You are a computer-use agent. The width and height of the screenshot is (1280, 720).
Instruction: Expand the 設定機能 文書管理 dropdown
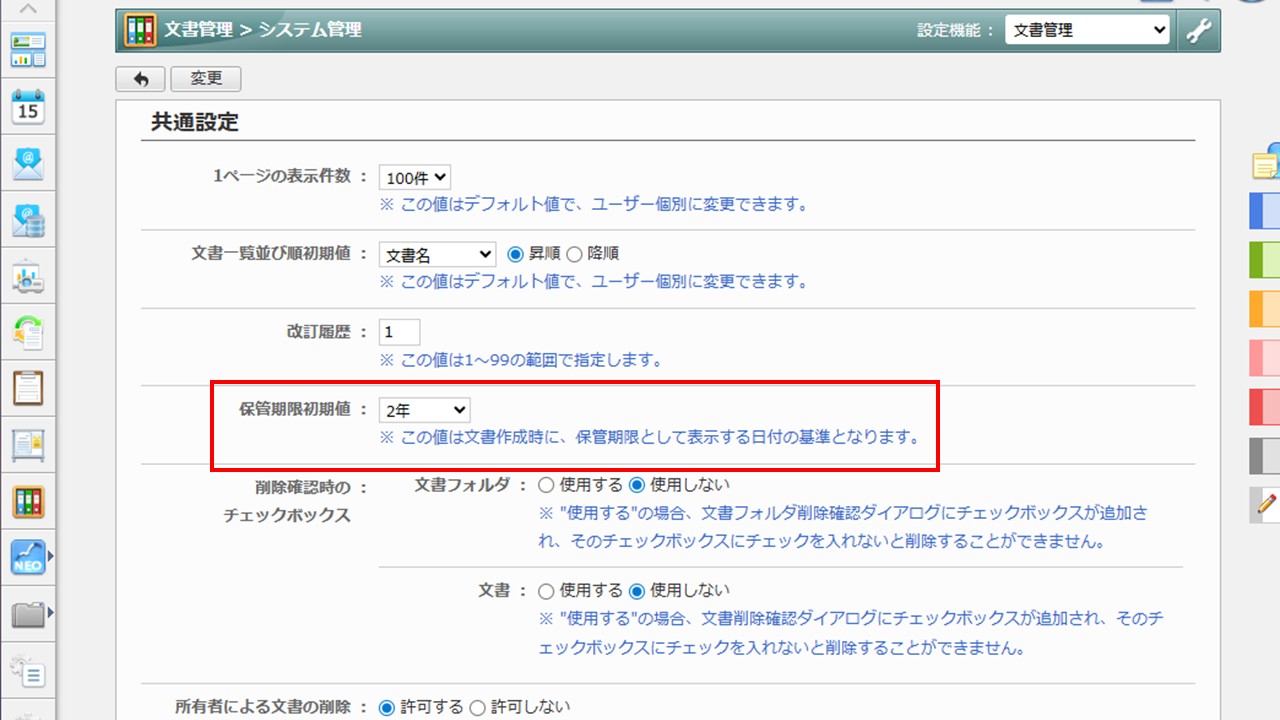pyautogui.click(x=1087, y=31)
